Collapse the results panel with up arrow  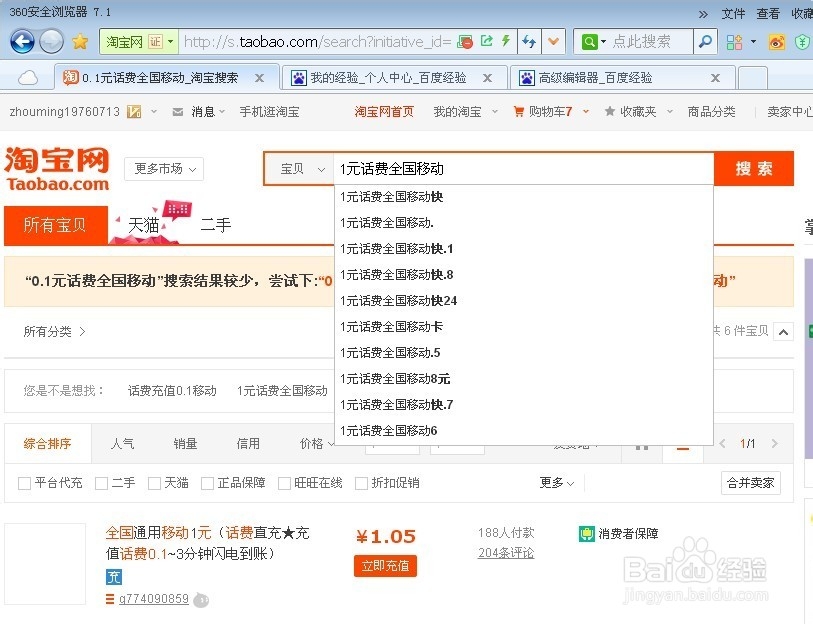[x=783, y=332]
